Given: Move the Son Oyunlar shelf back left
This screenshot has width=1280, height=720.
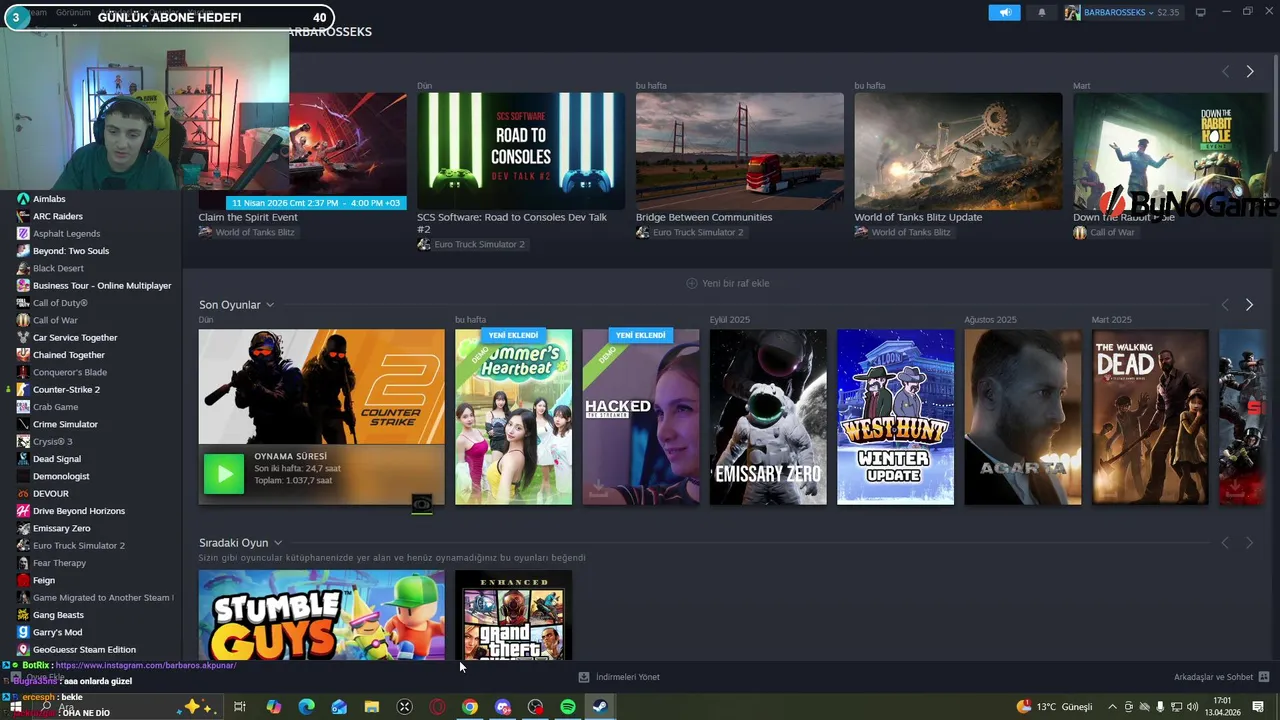Looking at the screenshot, I should click(1225, 305).
